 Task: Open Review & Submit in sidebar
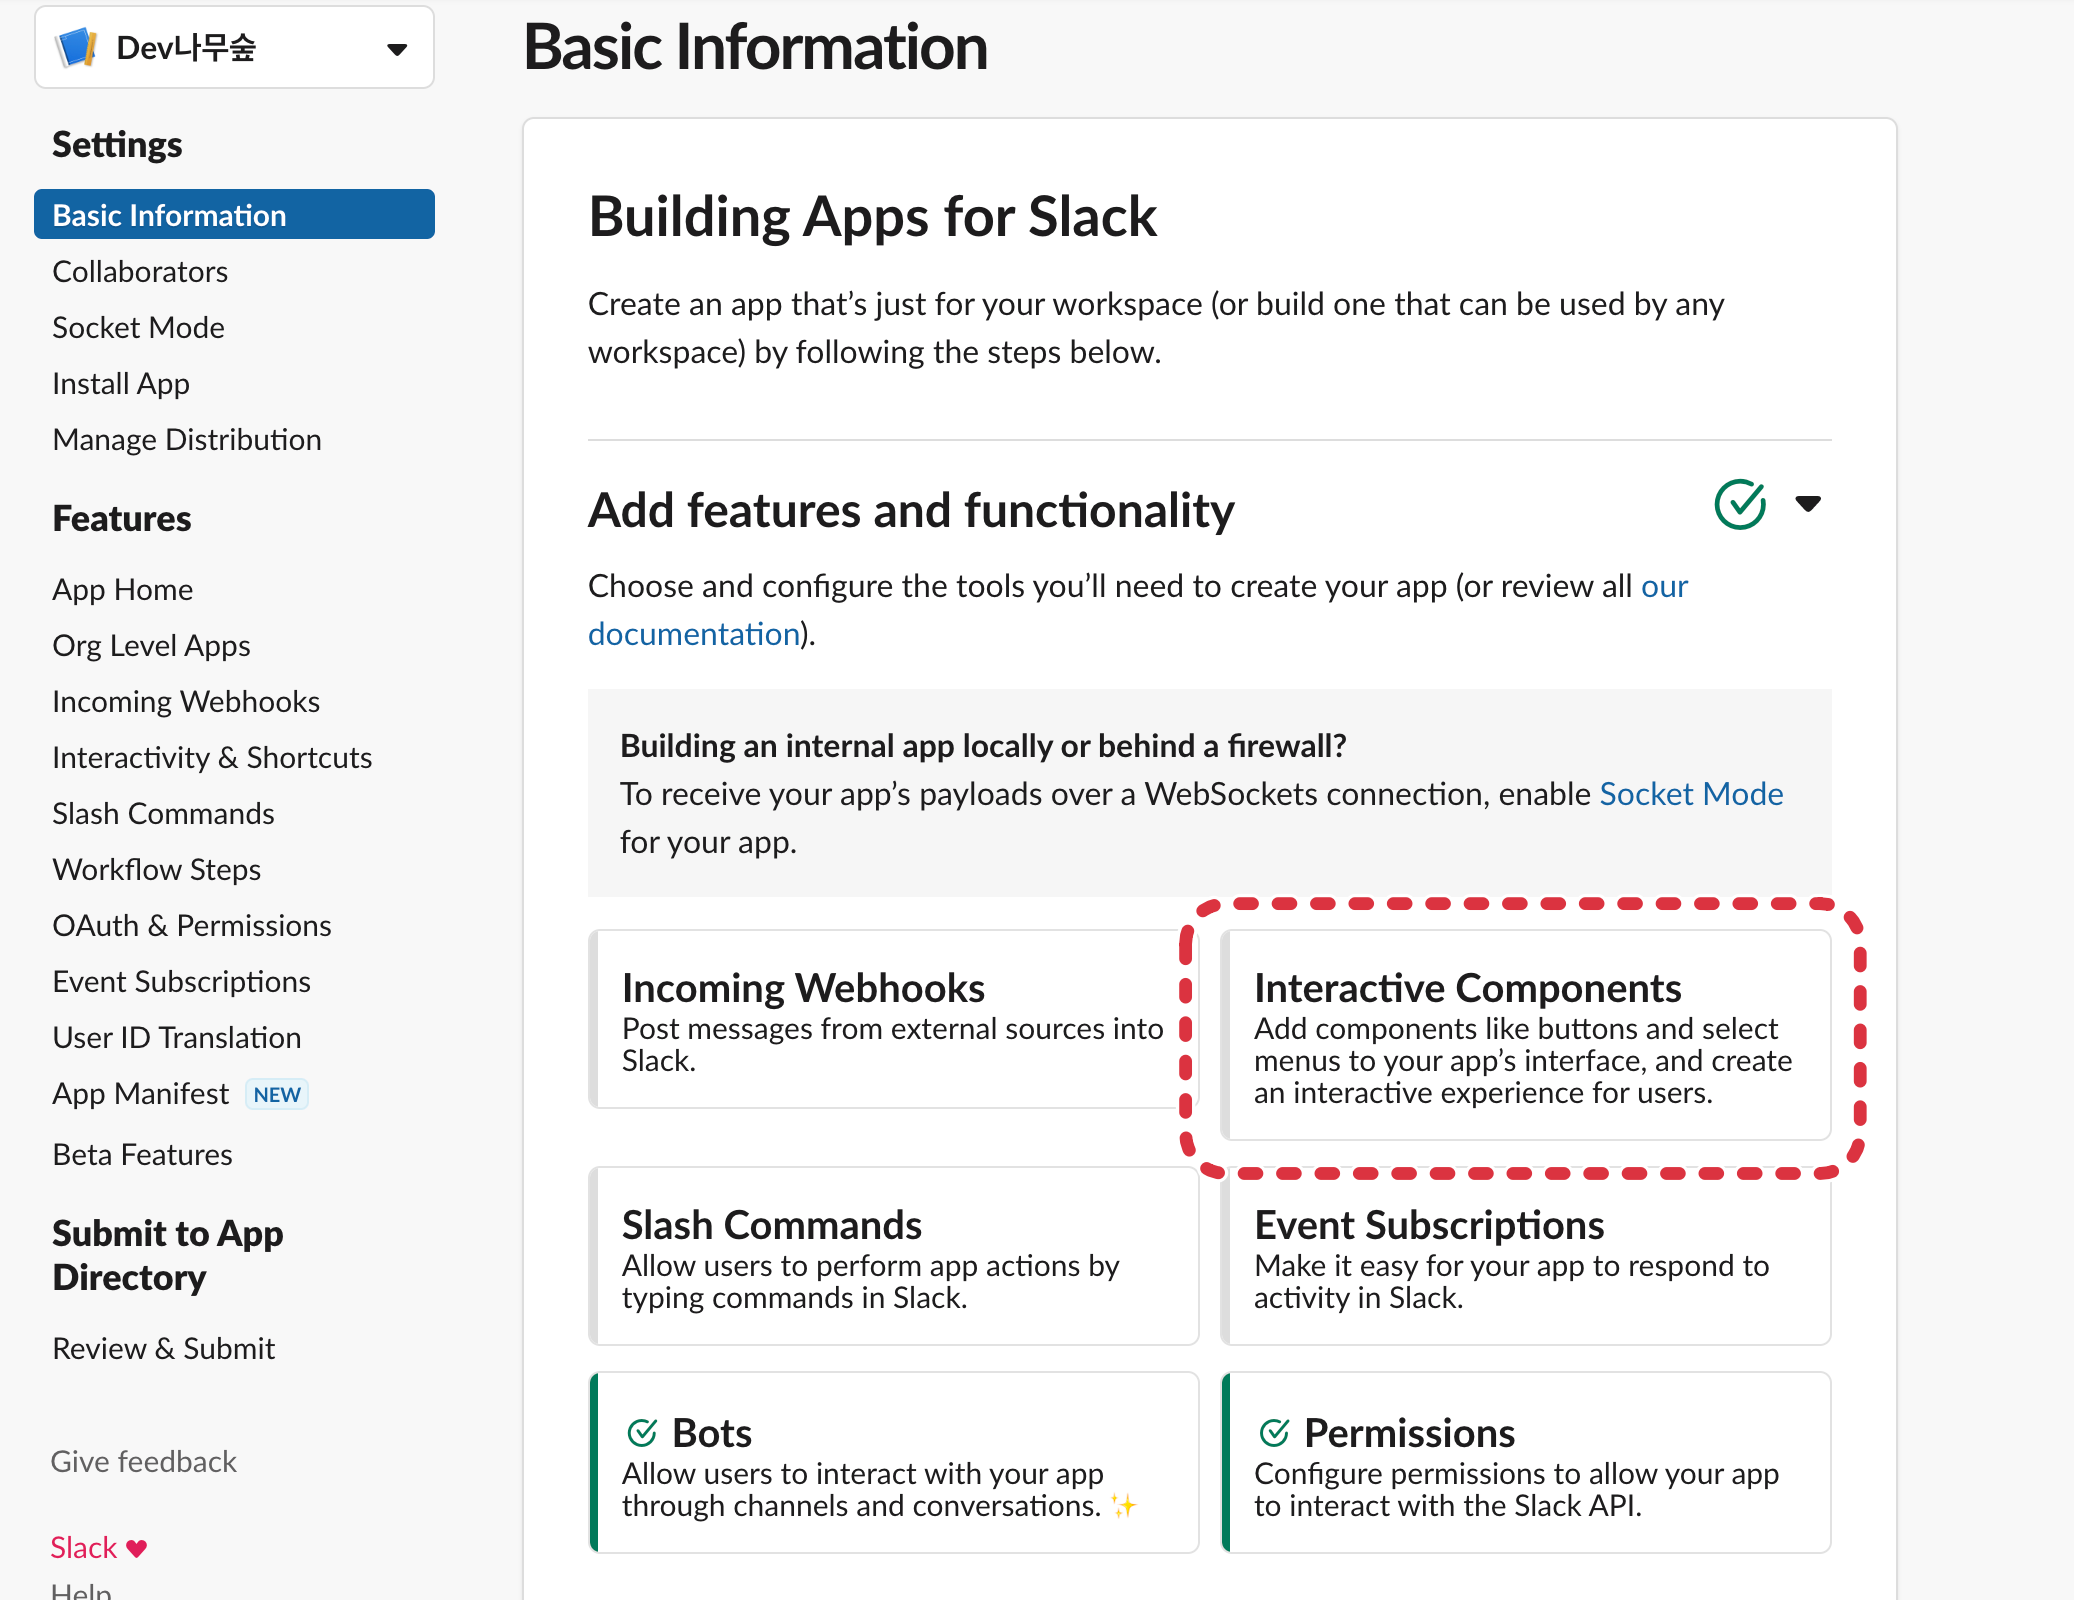164,1349
